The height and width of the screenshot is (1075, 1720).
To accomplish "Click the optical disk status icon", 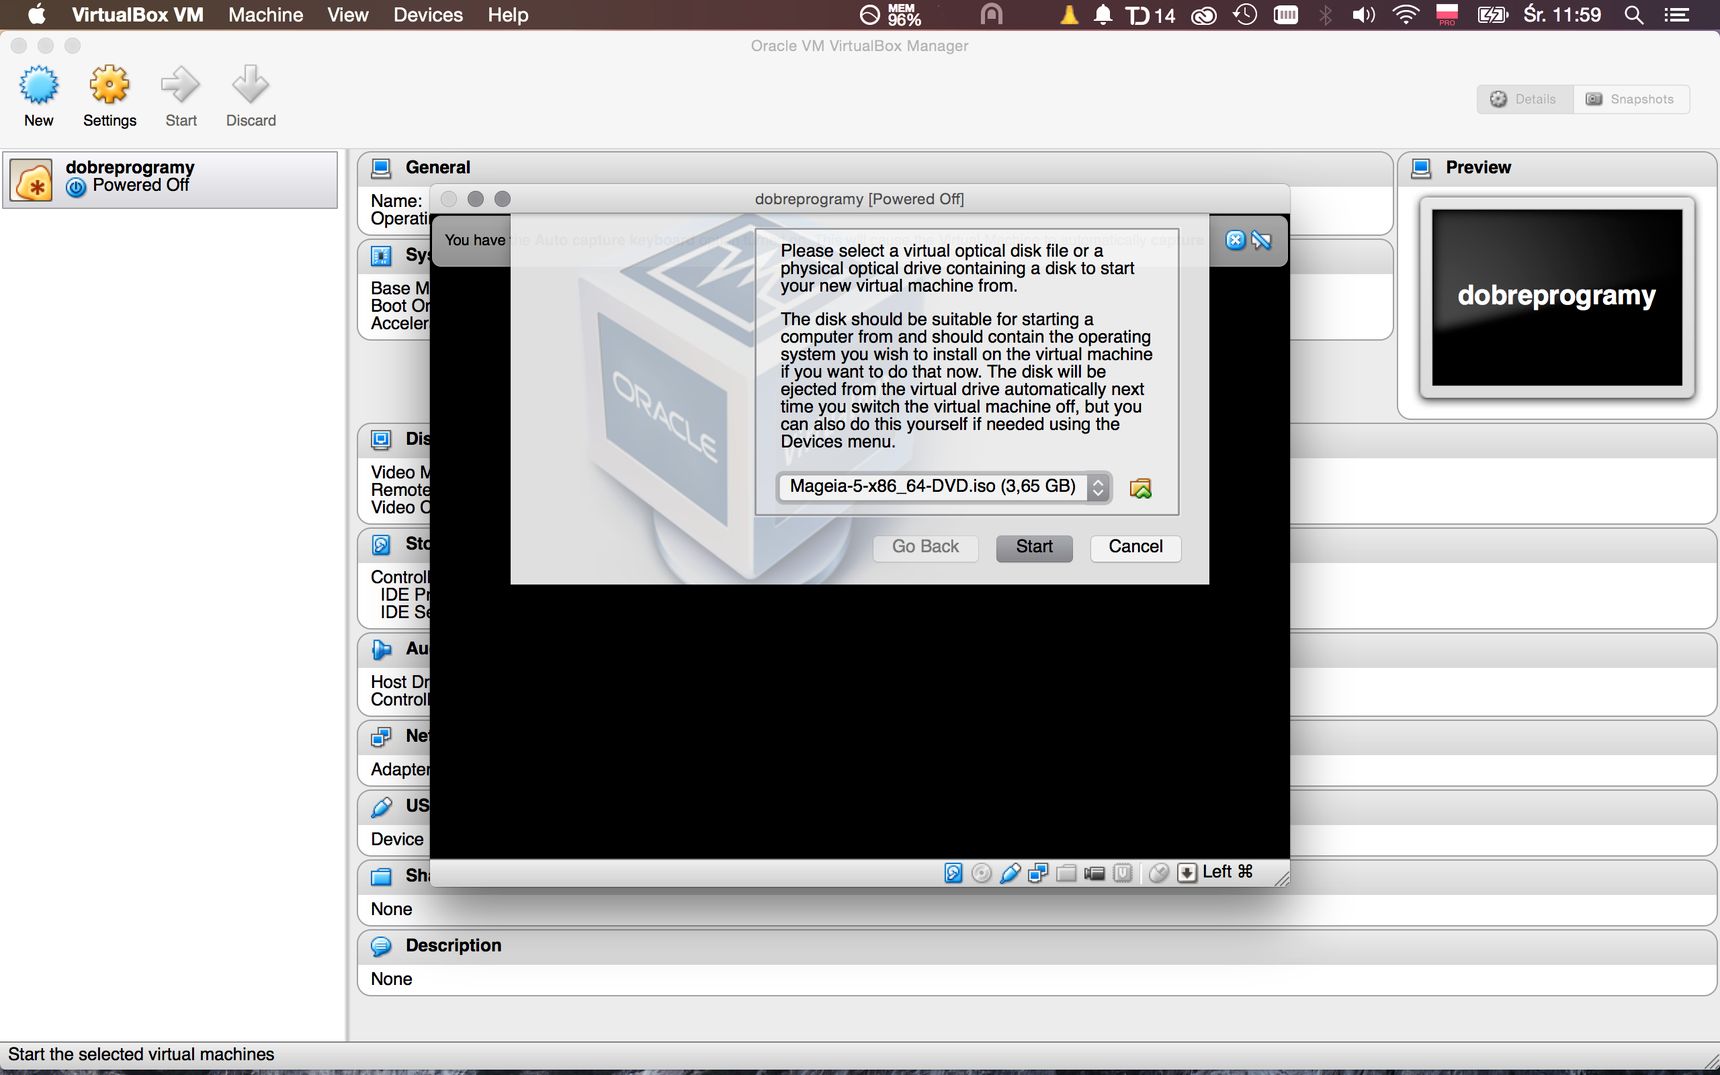I will tap(981, 873).
